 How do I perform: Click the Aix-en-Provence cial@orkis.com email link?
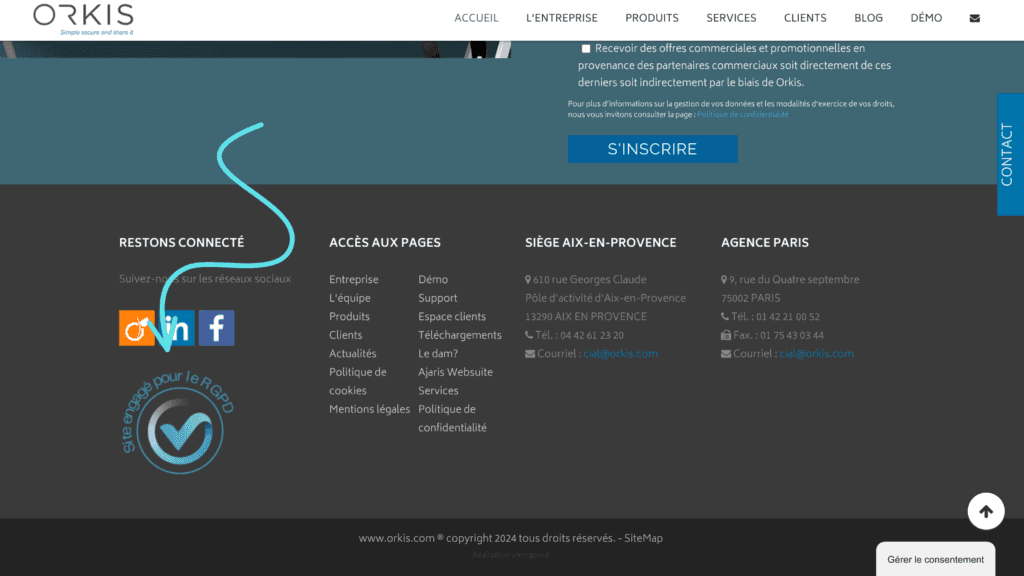click(620, 354)
